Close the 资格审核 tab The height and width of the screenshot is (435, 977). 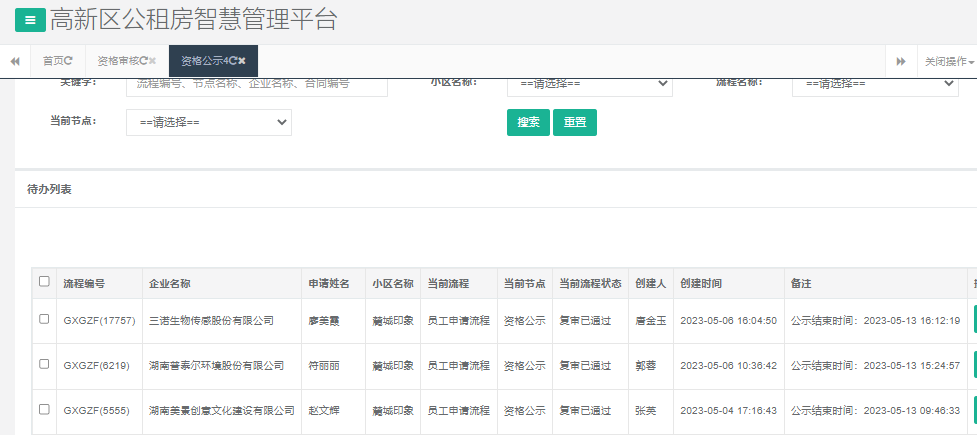[x=153, y=61]
